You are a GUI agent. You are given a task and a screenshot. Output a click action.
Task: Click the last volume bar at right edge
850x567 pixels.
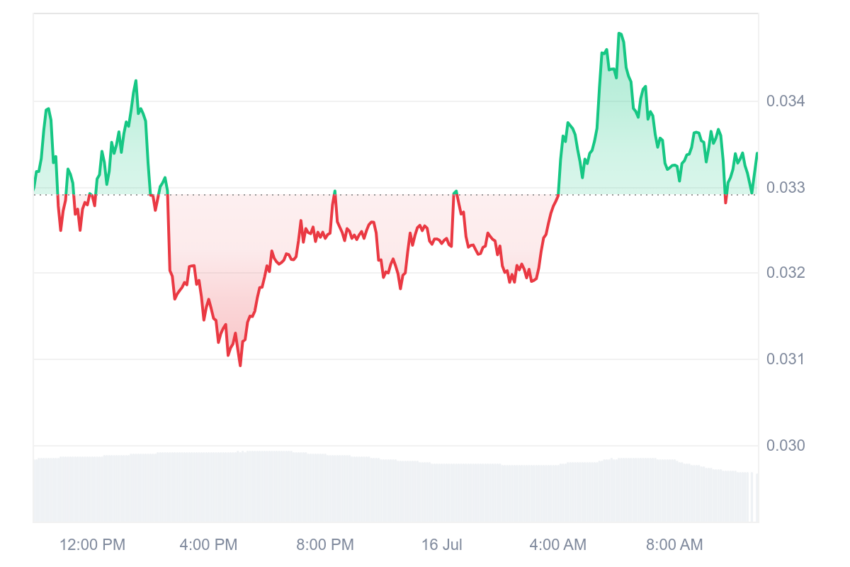pyautogui.click(x=756, y=498)
